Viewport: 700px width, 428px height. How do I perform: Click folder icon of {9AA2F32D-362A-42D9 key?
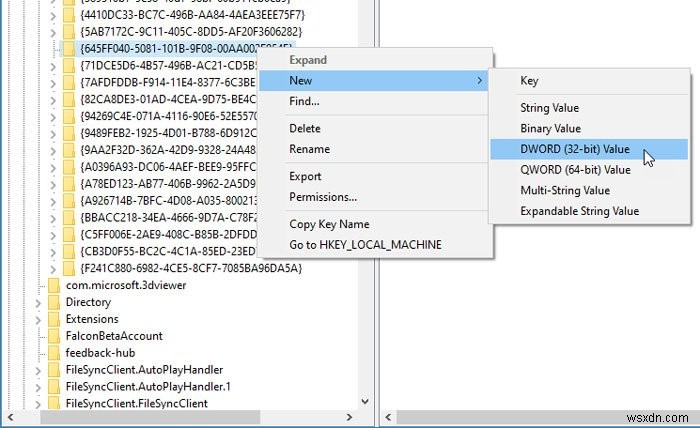pos(69,150)
